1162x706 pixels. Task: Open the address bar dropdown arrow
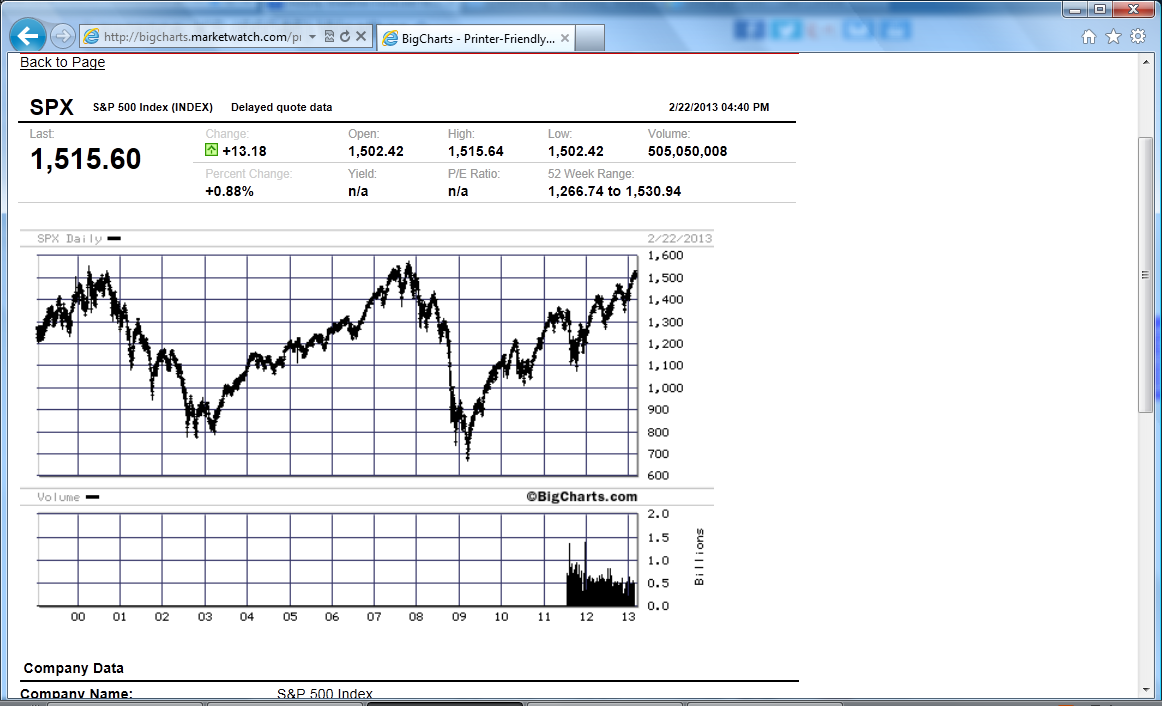pos(312,36)
